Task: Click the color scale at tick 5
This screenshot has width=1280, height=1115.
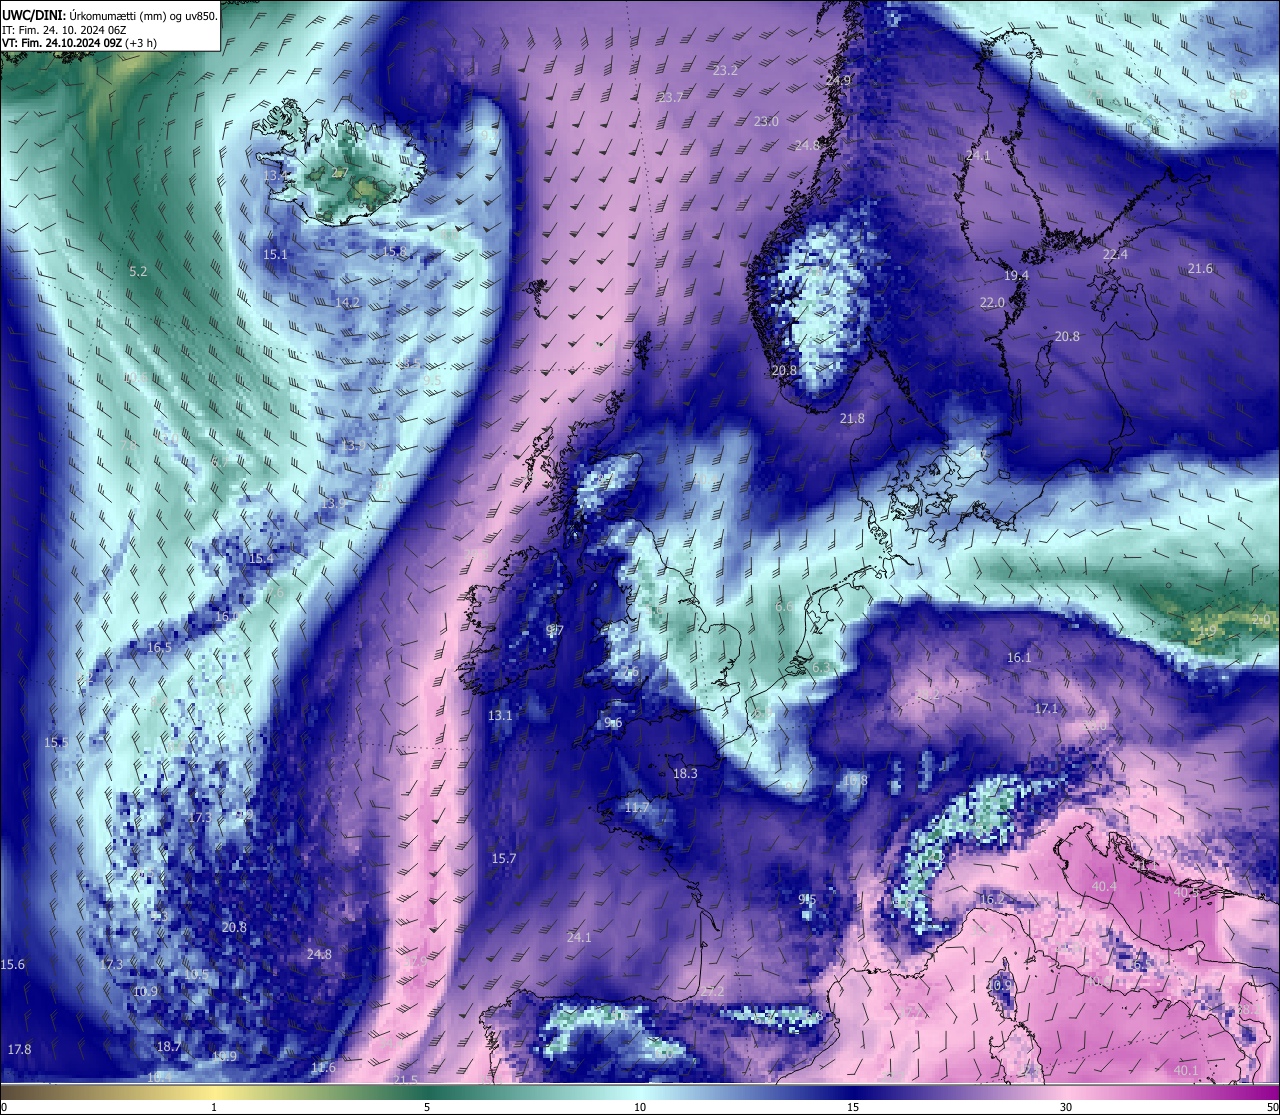Action: coord(427,1106)
